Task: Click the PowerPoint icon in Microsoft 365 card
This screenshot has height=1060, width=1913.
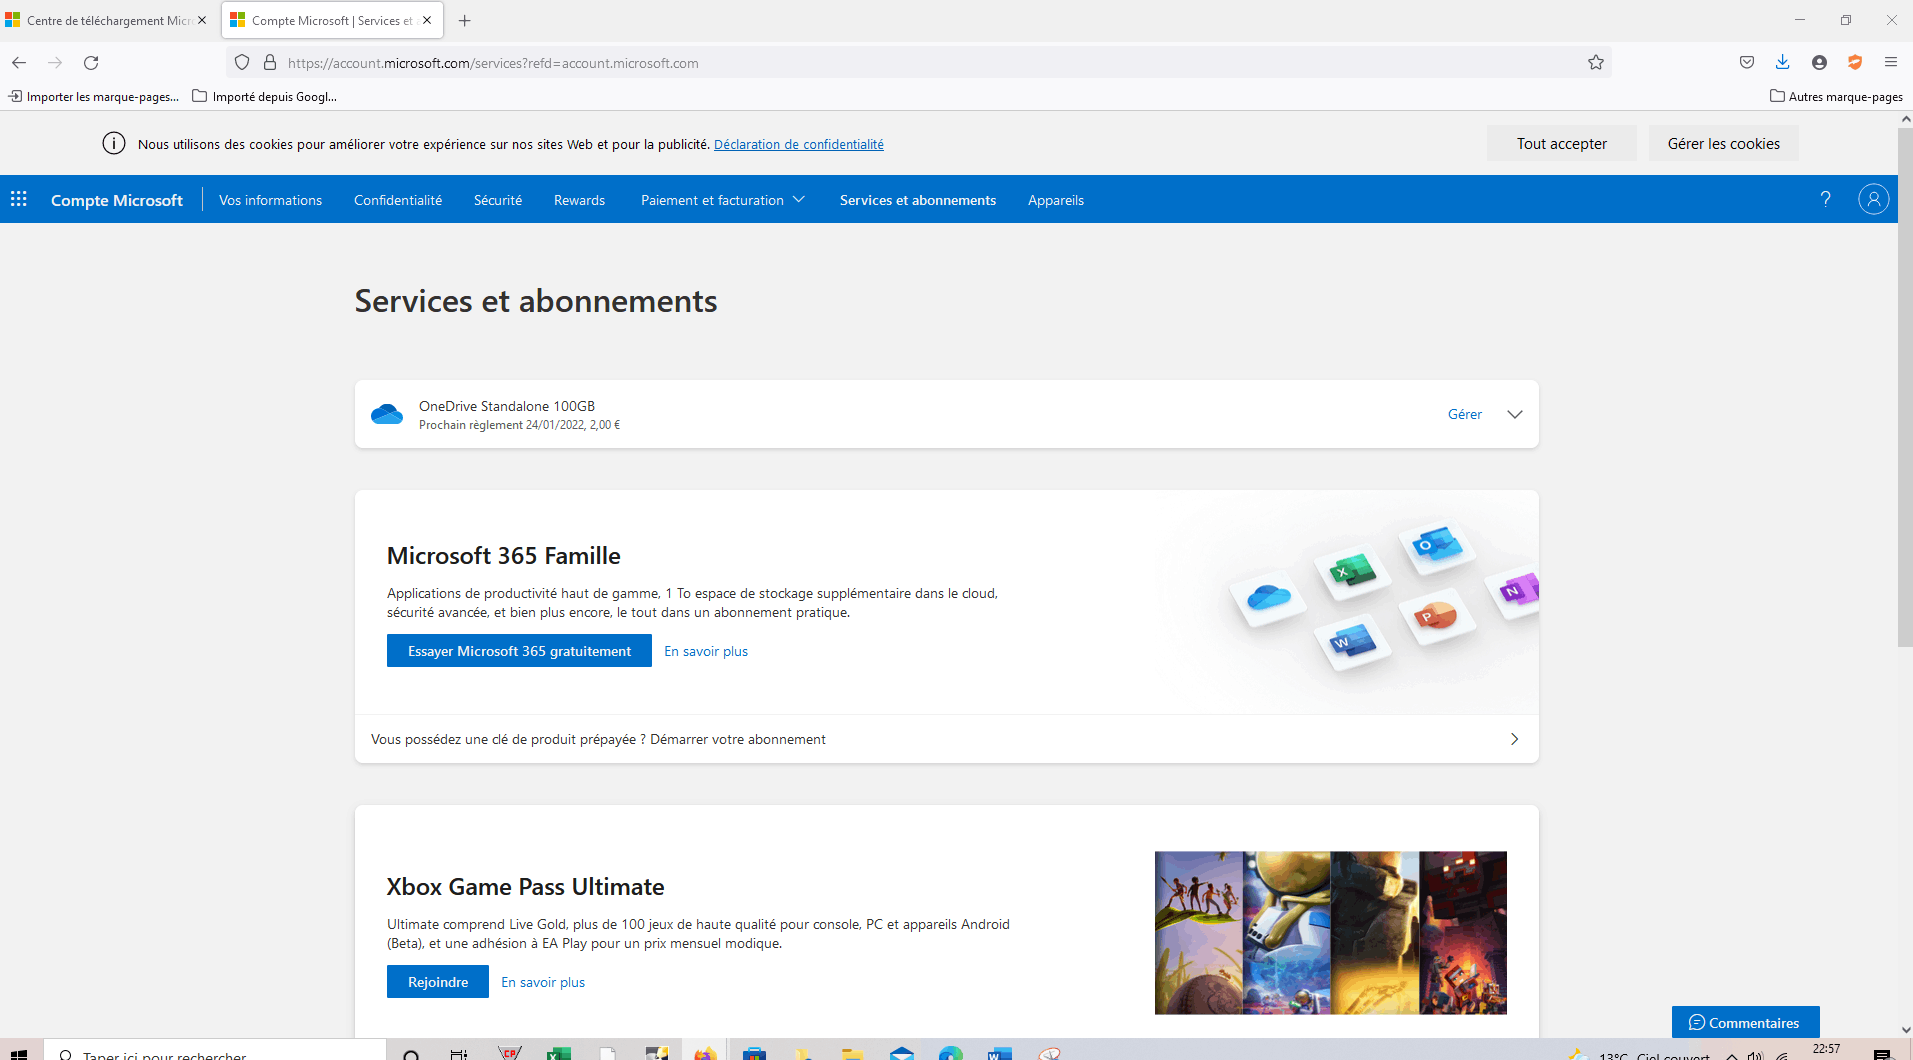Action: point(1437,617)
